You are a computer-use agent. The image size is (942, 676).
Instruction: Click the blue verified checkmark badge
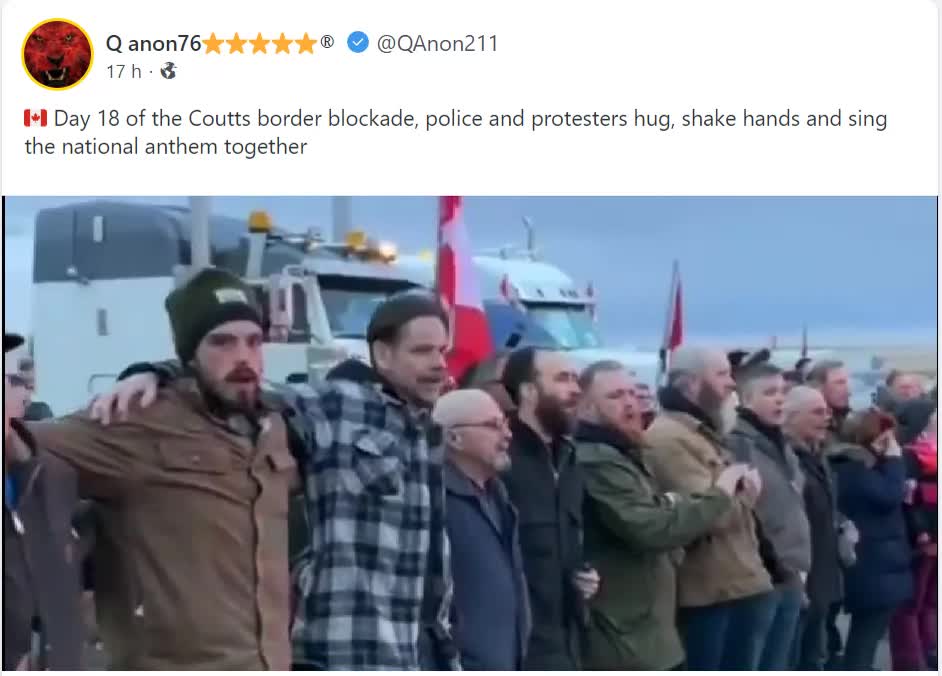coord(358,43)
